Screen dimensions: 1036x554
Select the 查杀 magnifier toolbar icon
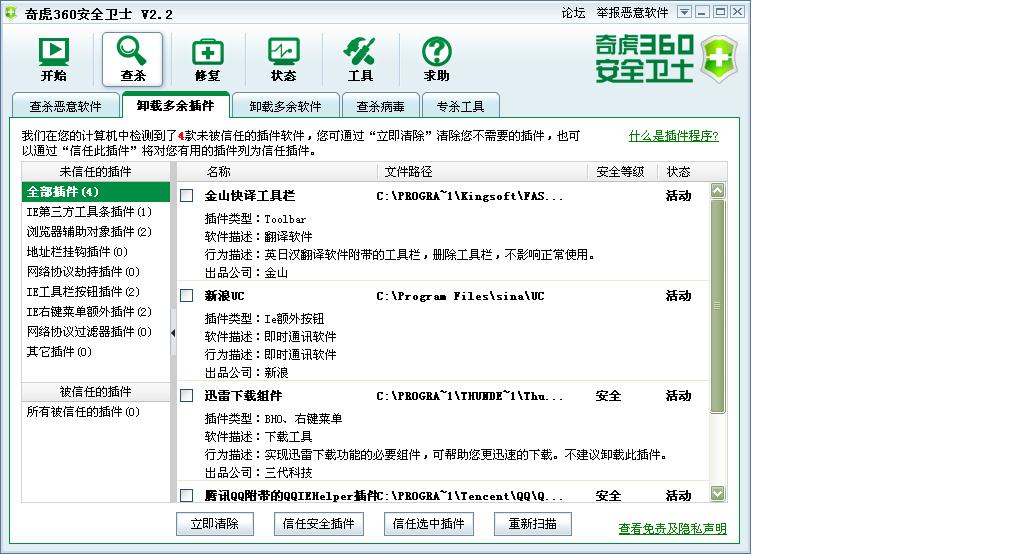(132, 59)
